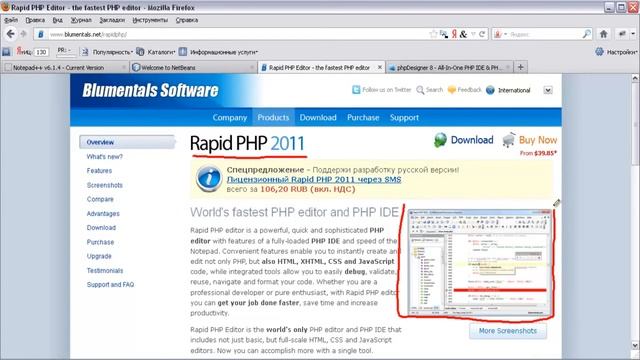
Task: Expand the International language dropdown arrow
Action: pos(548,90)
